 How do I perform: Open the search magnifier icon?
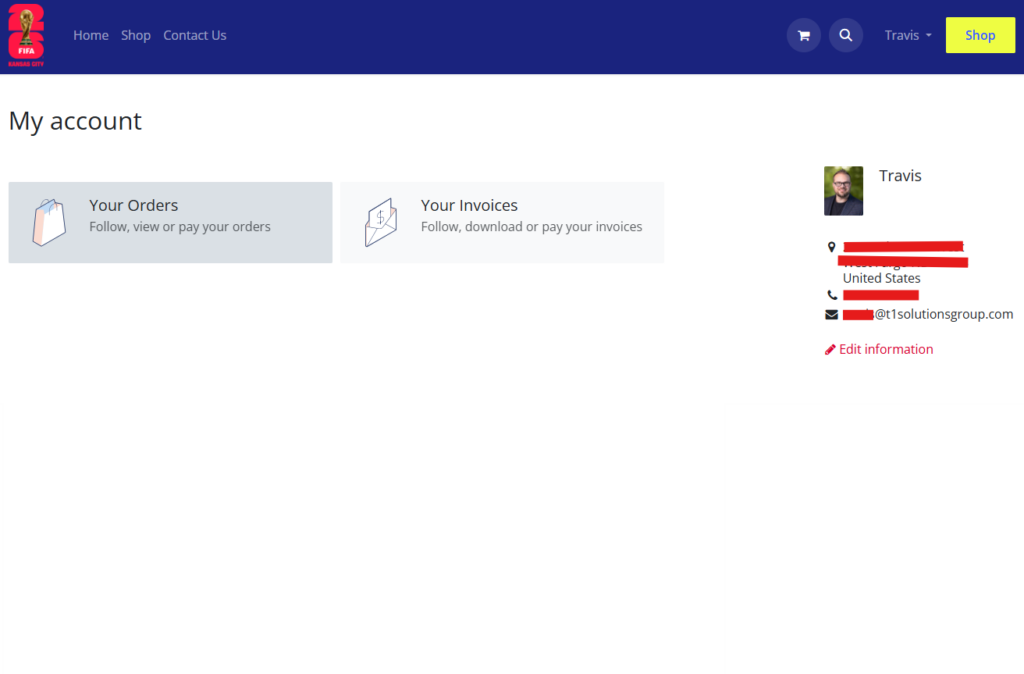pyautogui.click(x=846, y=35)
